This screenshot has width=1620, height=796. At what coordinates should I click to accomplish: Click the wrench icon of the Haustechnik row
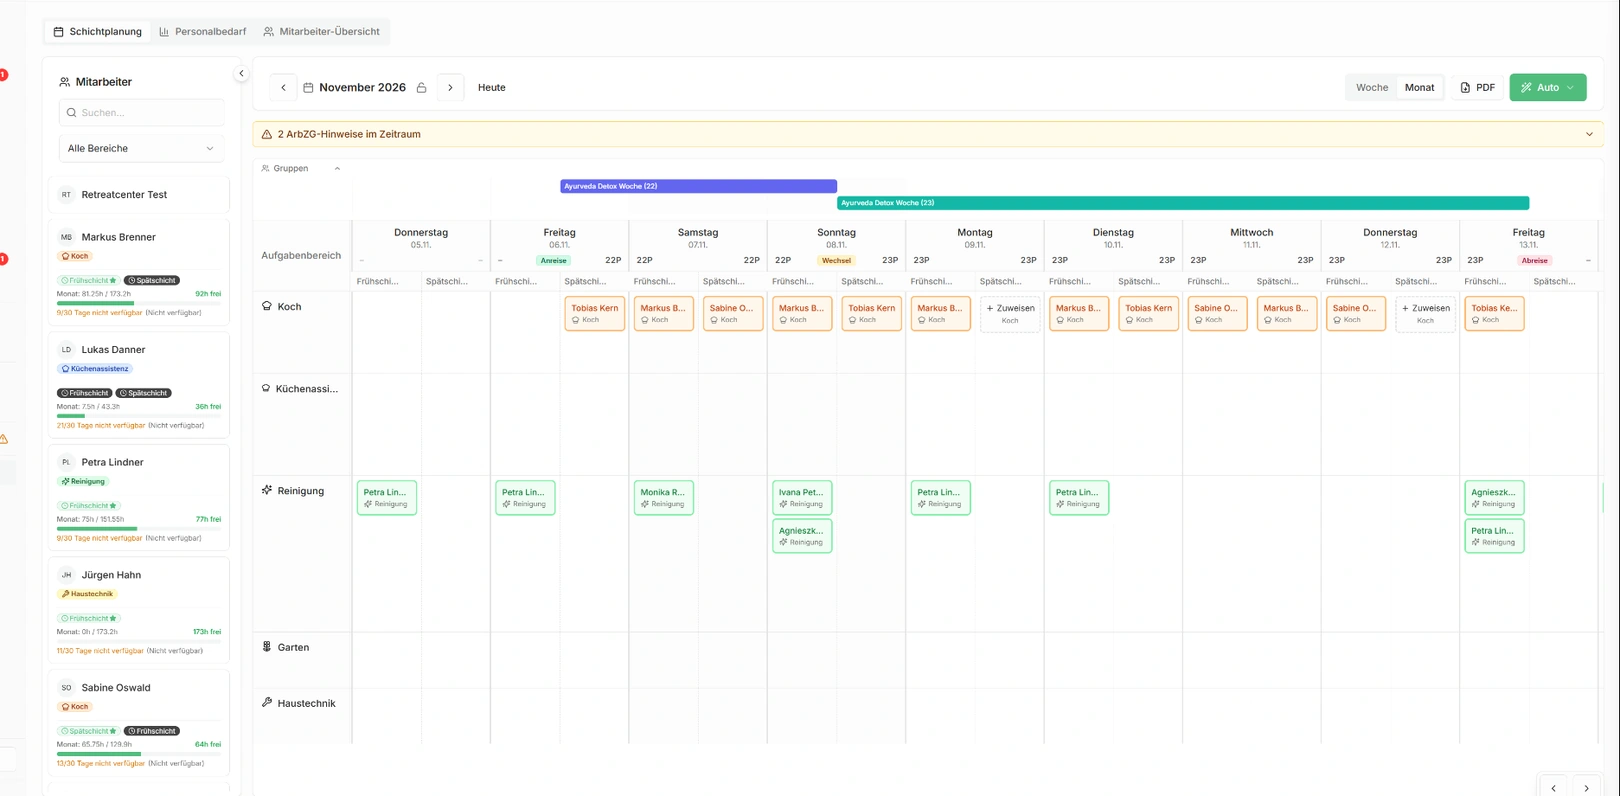[x=267, y=703]
